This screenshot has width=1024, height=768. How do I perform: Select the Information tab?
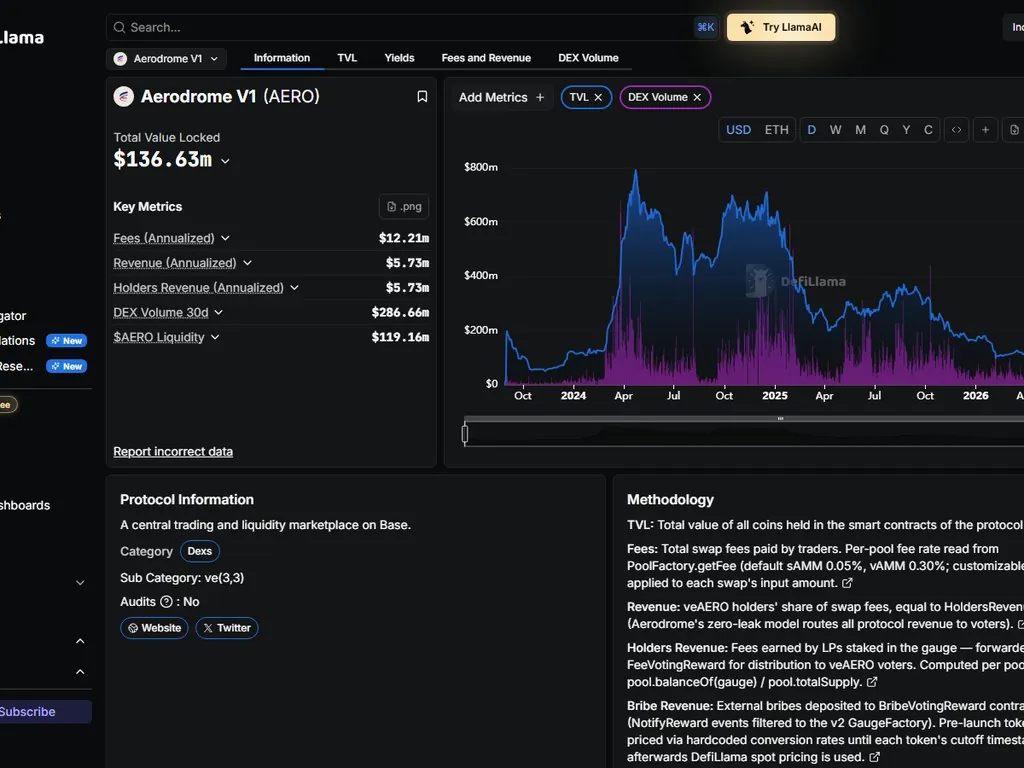pyautogui.click(x=281, y=58)
